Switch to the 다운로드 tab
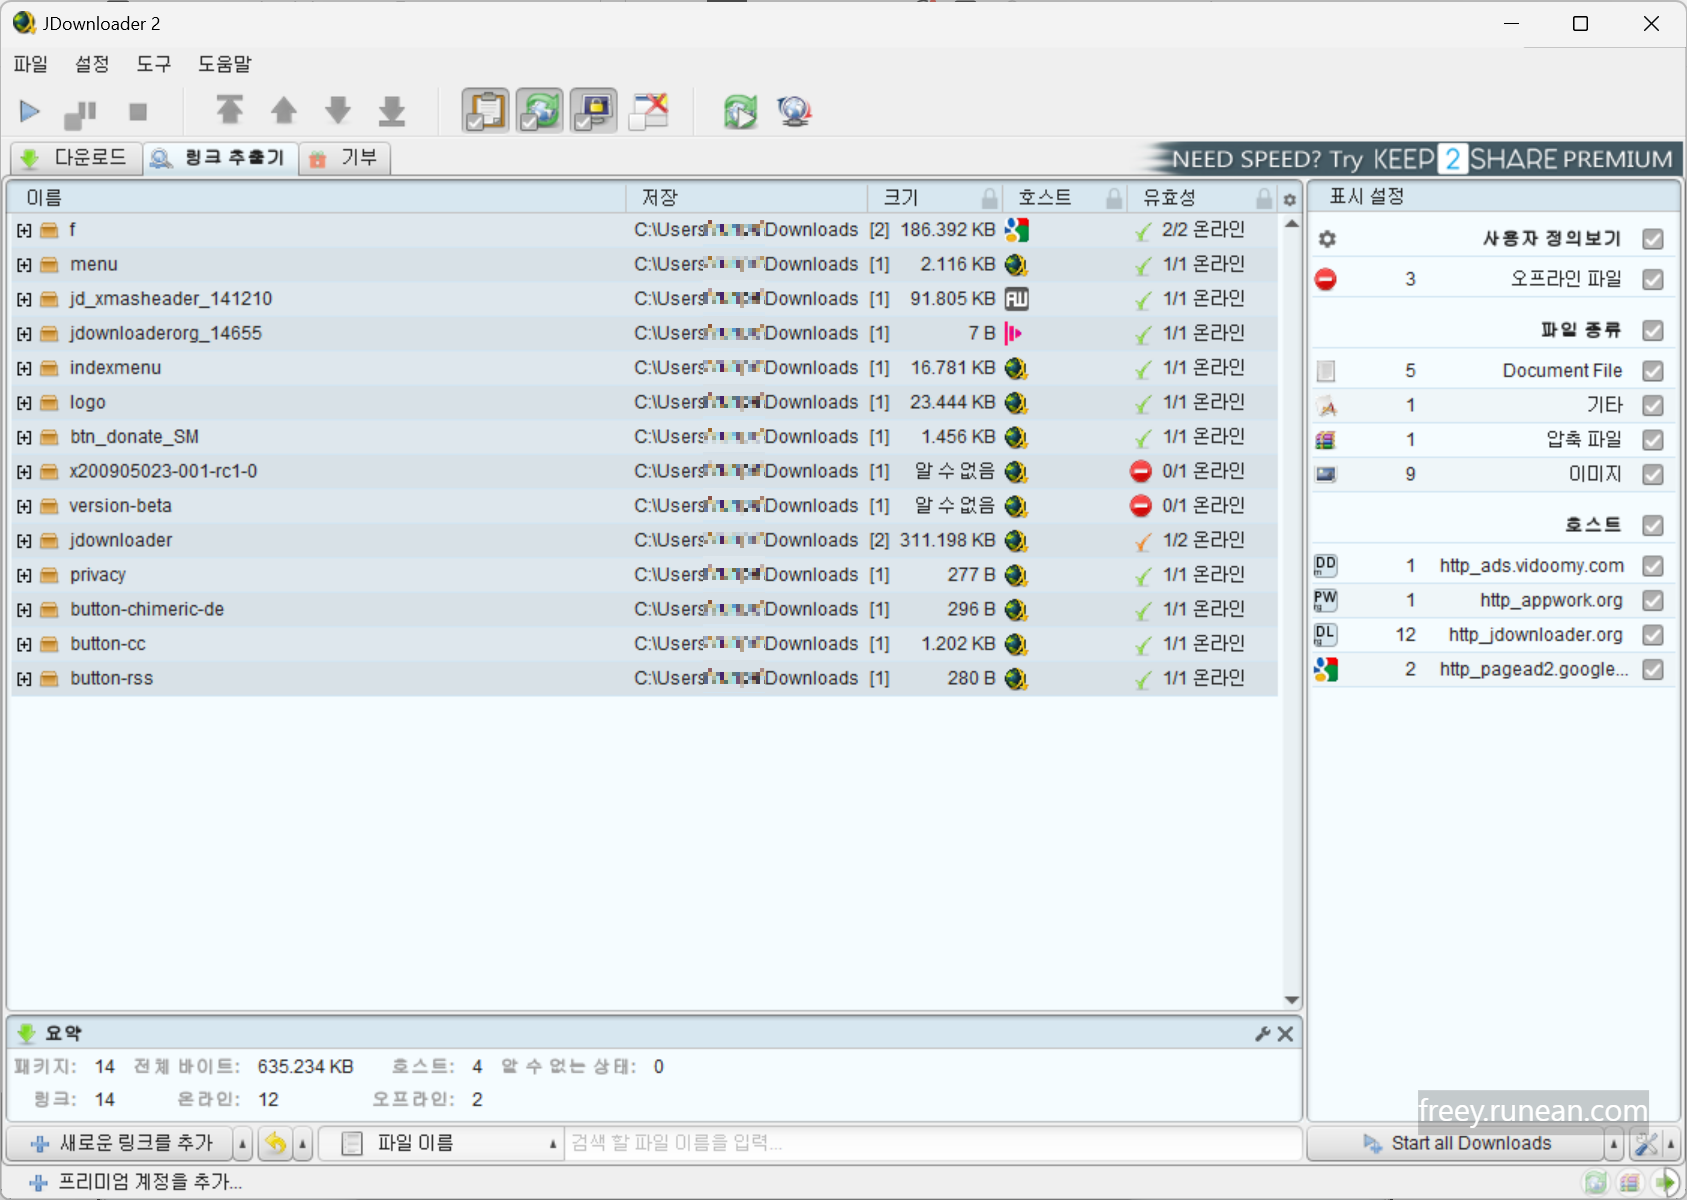 tap(75, 157)
